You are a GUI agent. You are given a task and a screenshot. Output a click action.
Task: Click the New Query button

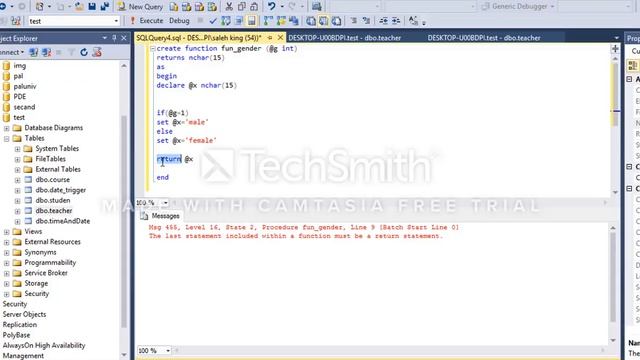point(140,7)
